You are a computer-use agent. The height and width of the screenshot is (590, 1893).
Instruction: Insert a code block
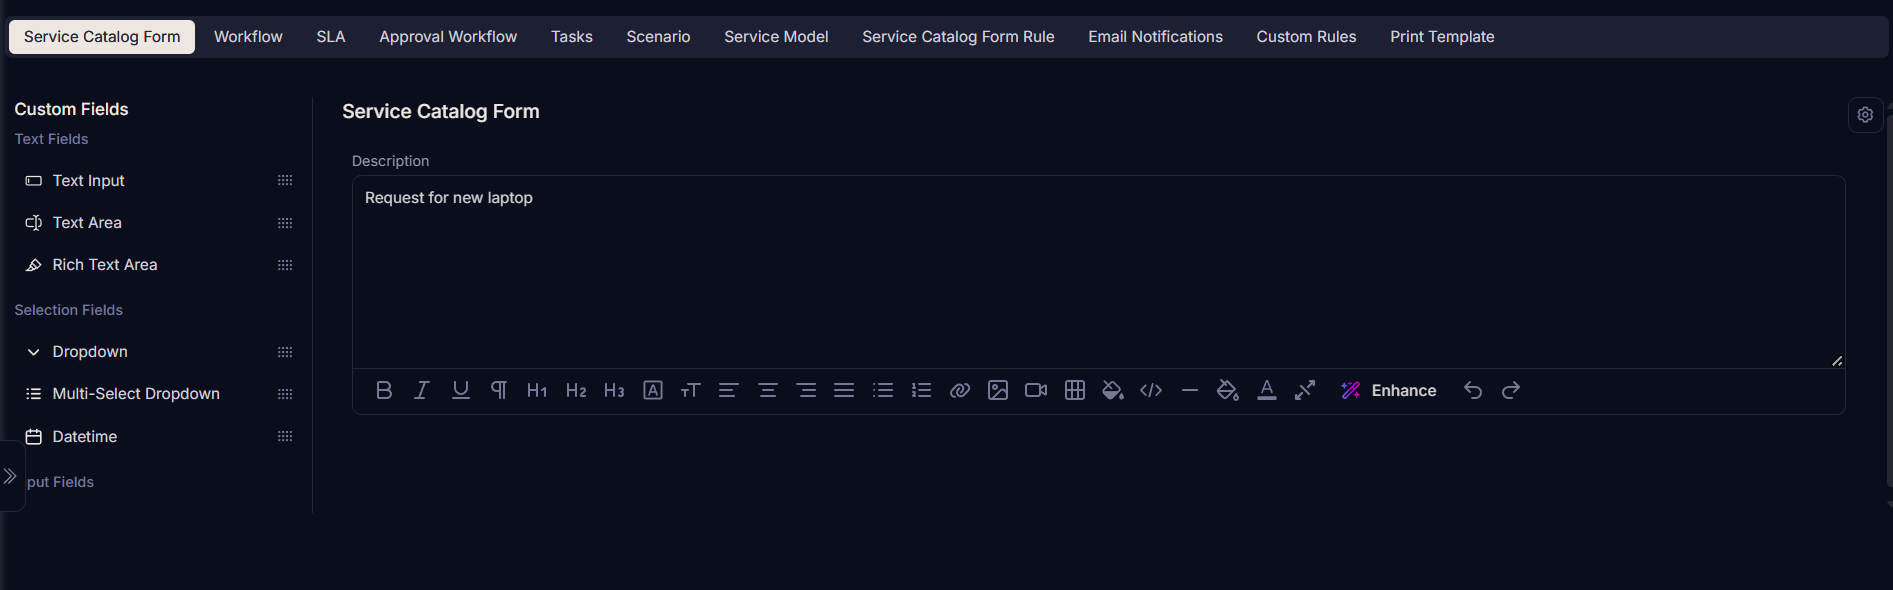[1151, 390]
